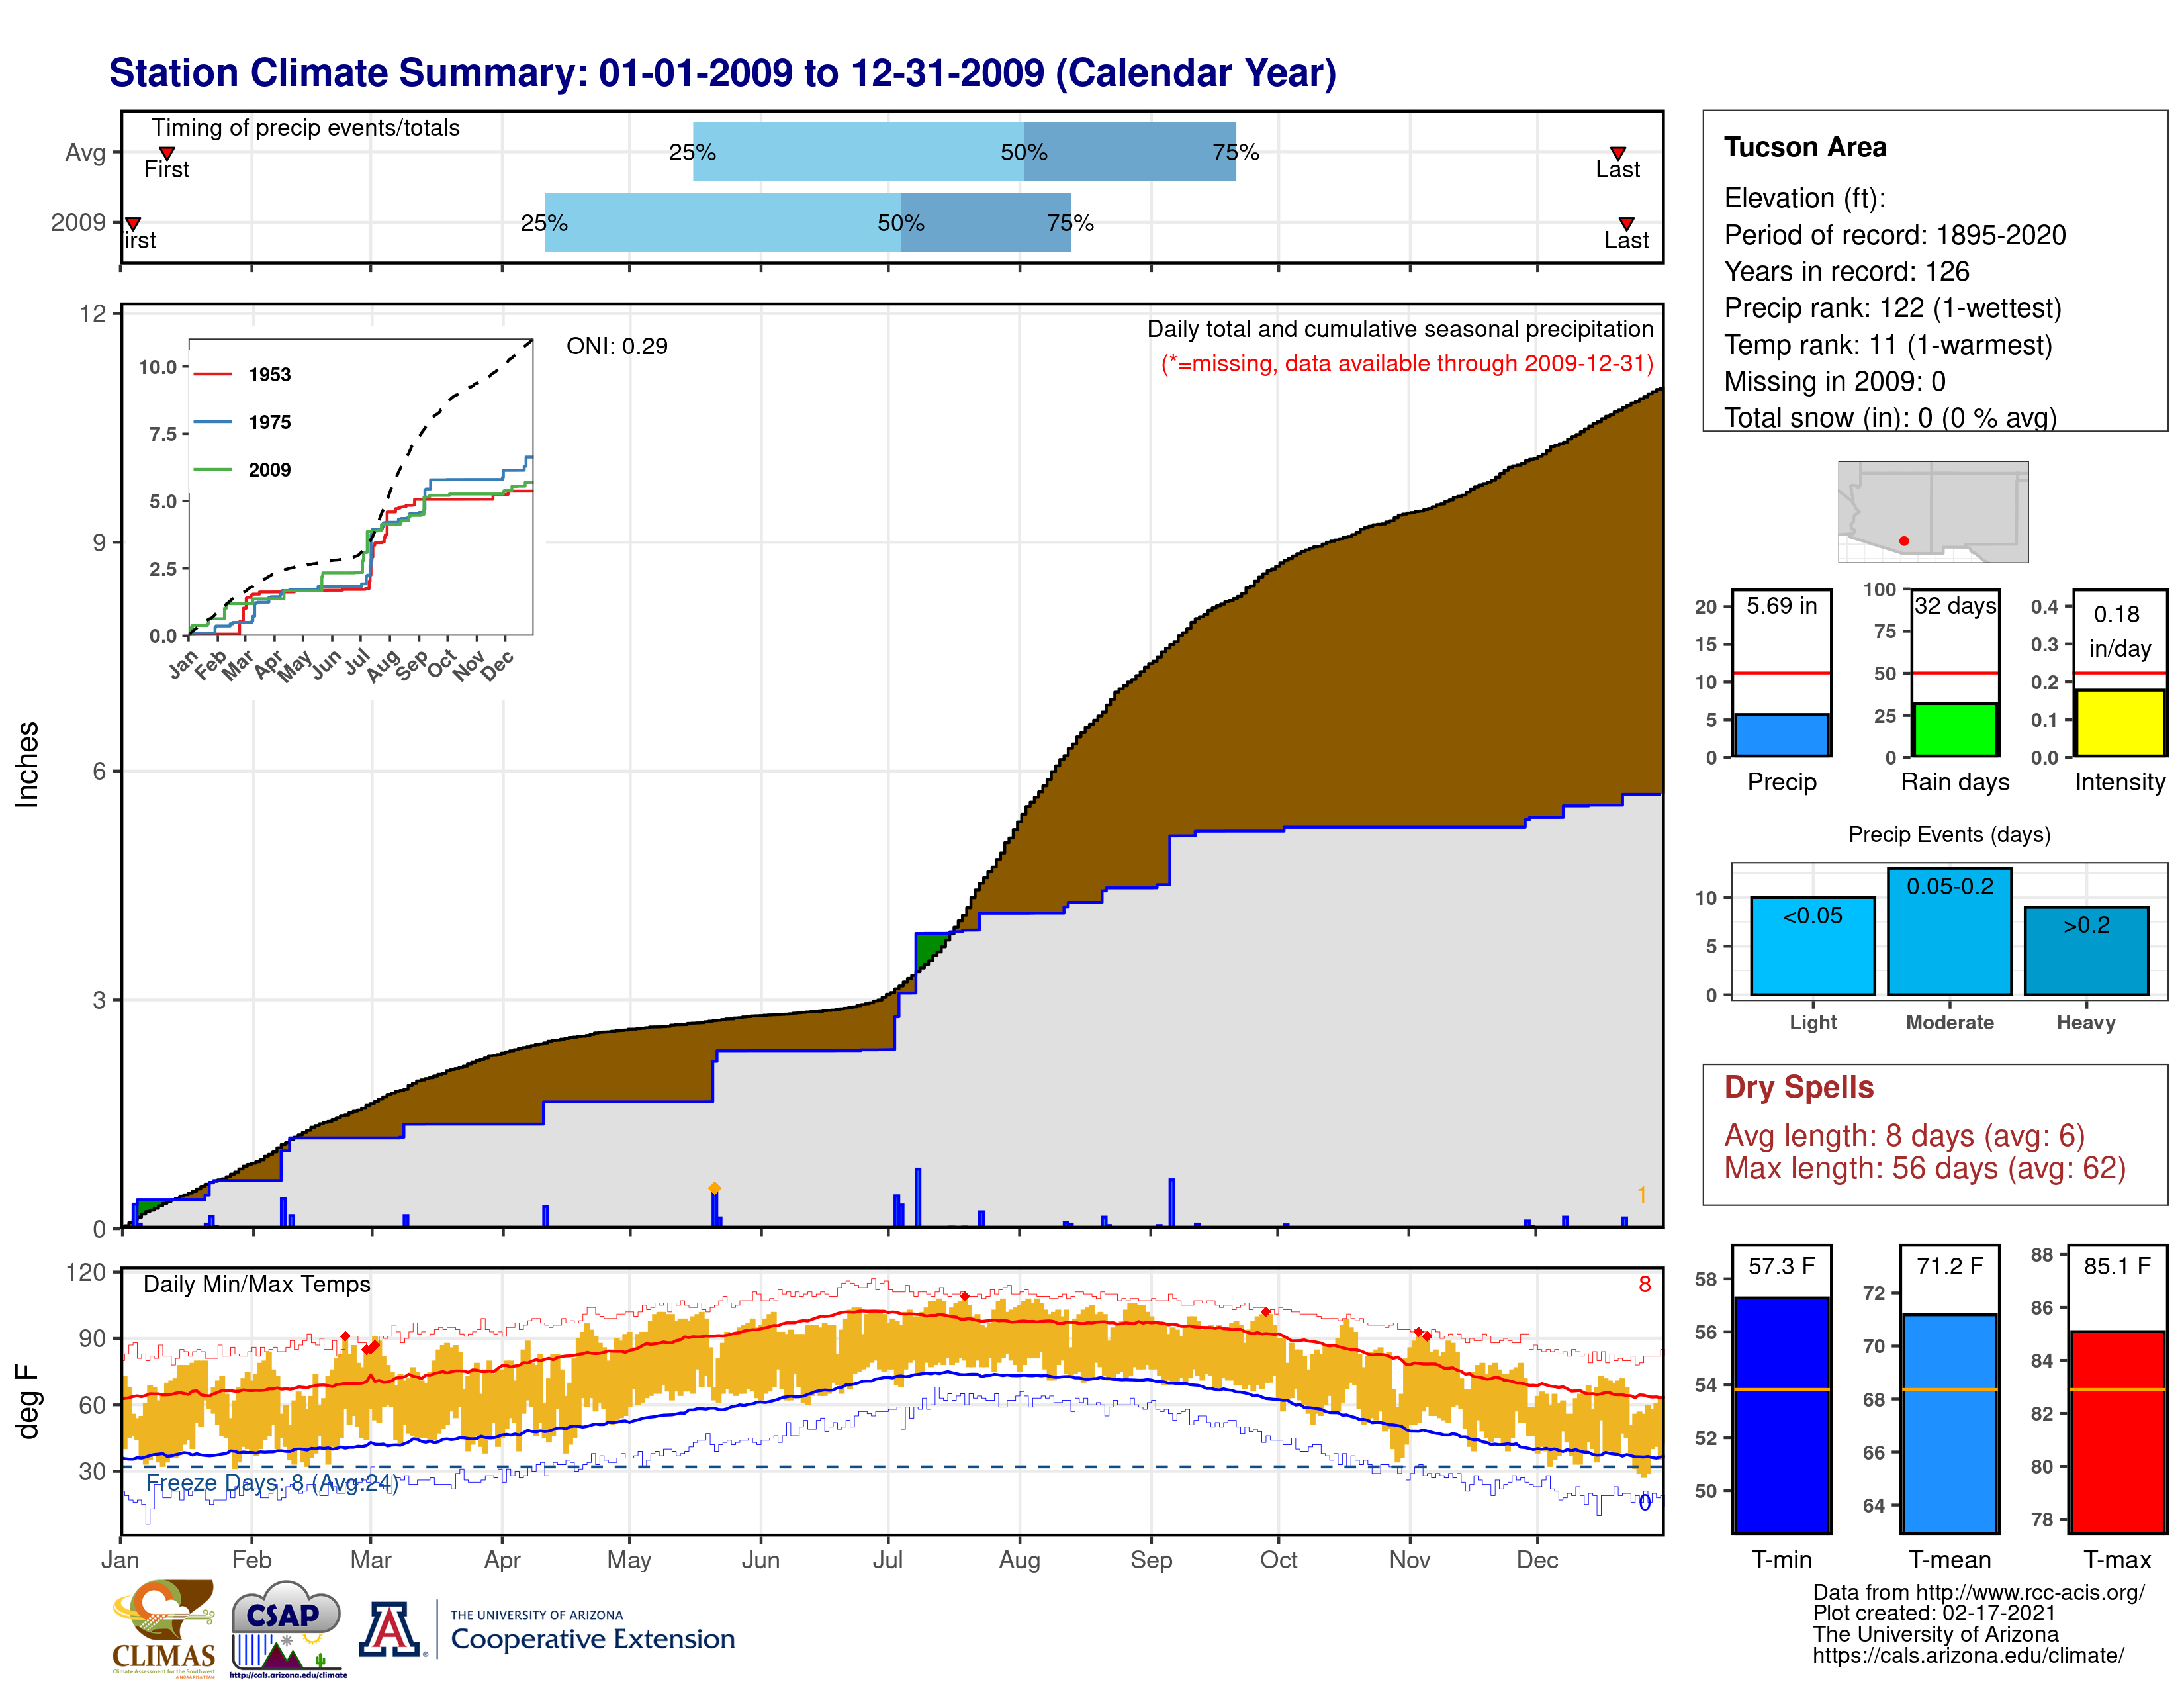2184x1688 pixels.
Task: Click the yellow Intensity bar
Action: pos(2119,723)
